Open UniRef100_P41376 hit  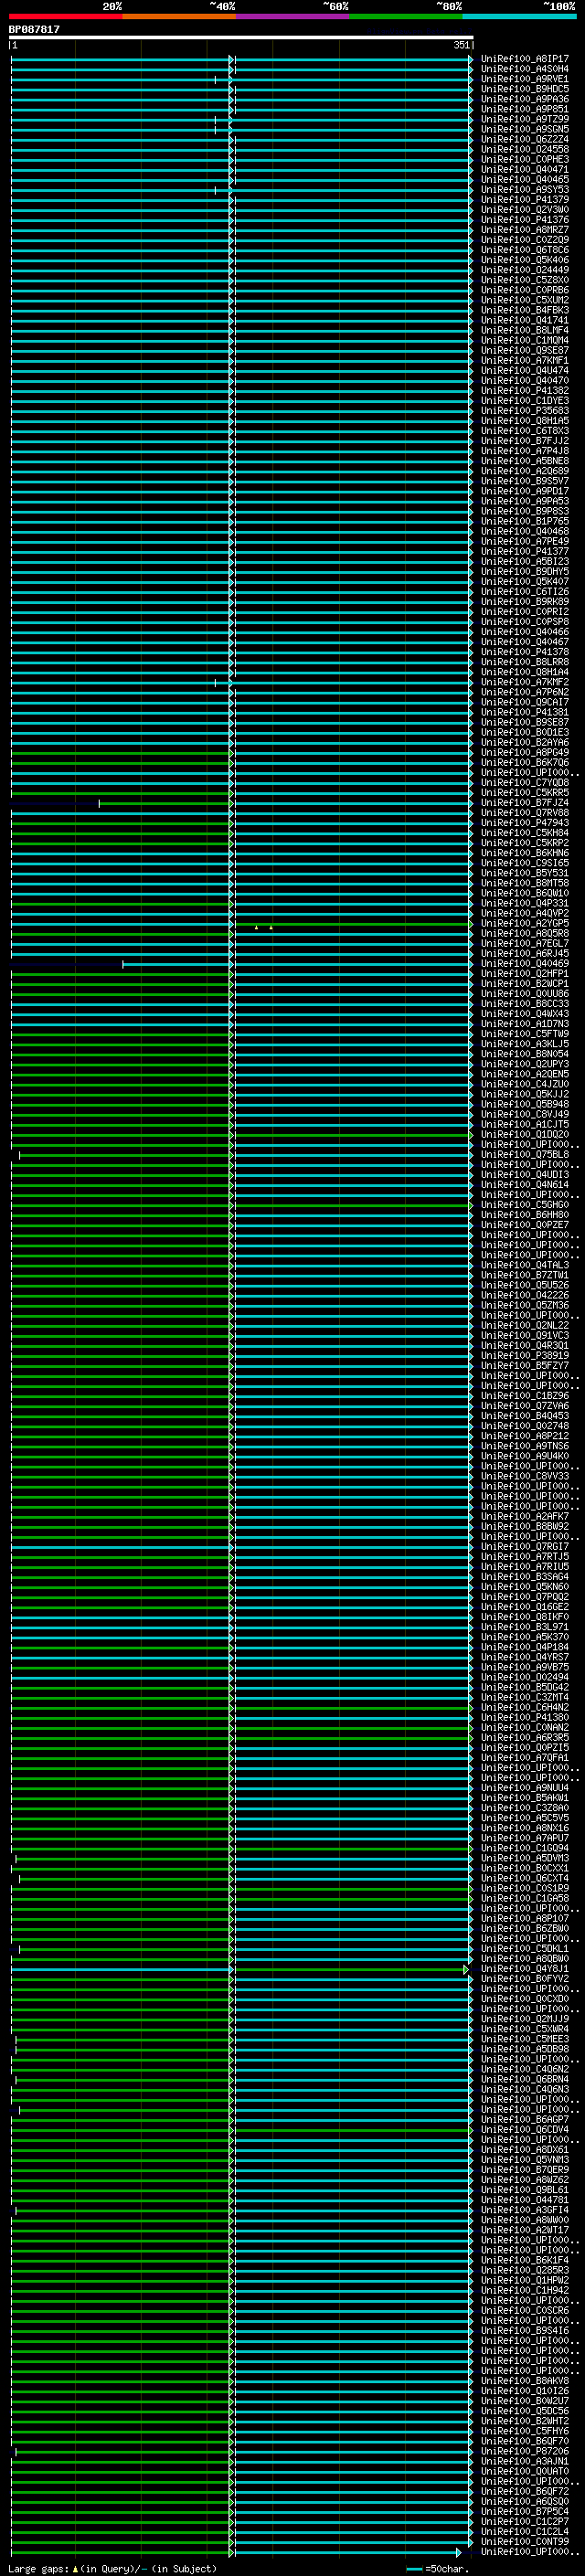(x=524, y=219)
